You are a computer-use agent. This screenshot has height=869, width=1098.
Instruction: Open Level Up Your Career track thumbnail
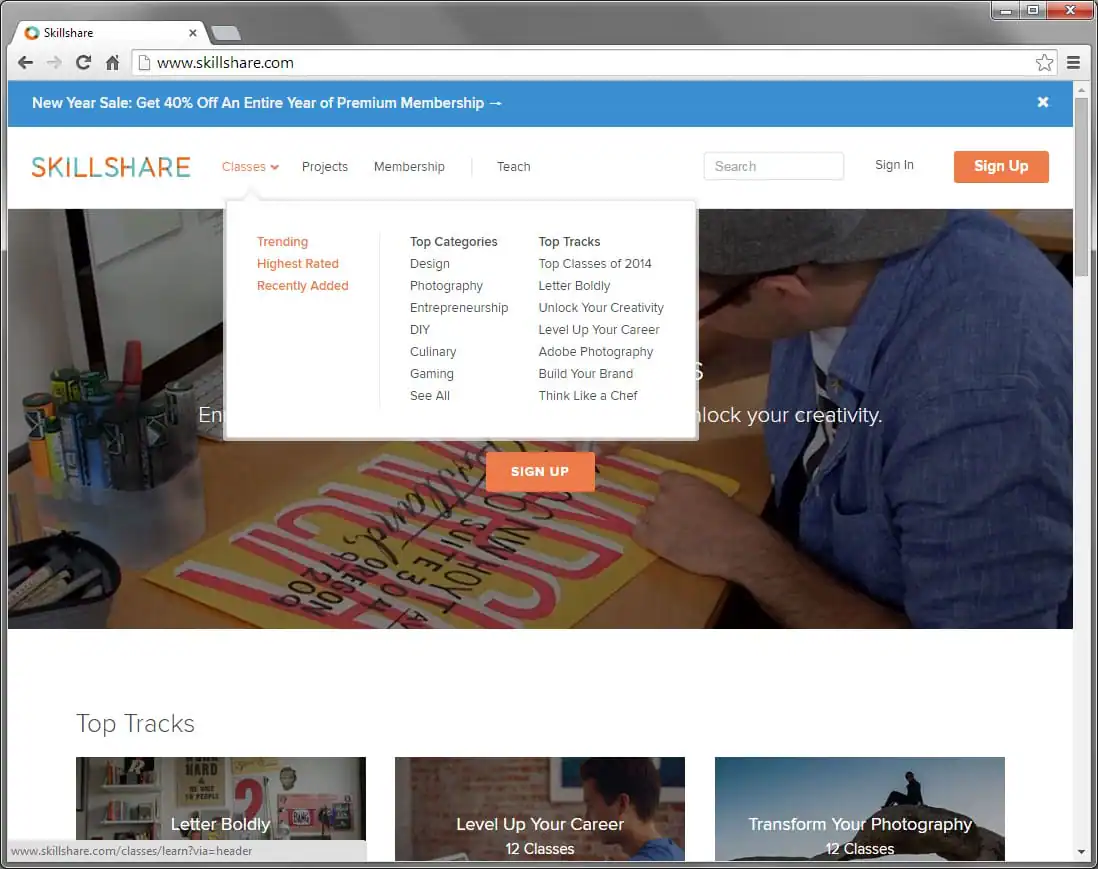tap(540, 808)
